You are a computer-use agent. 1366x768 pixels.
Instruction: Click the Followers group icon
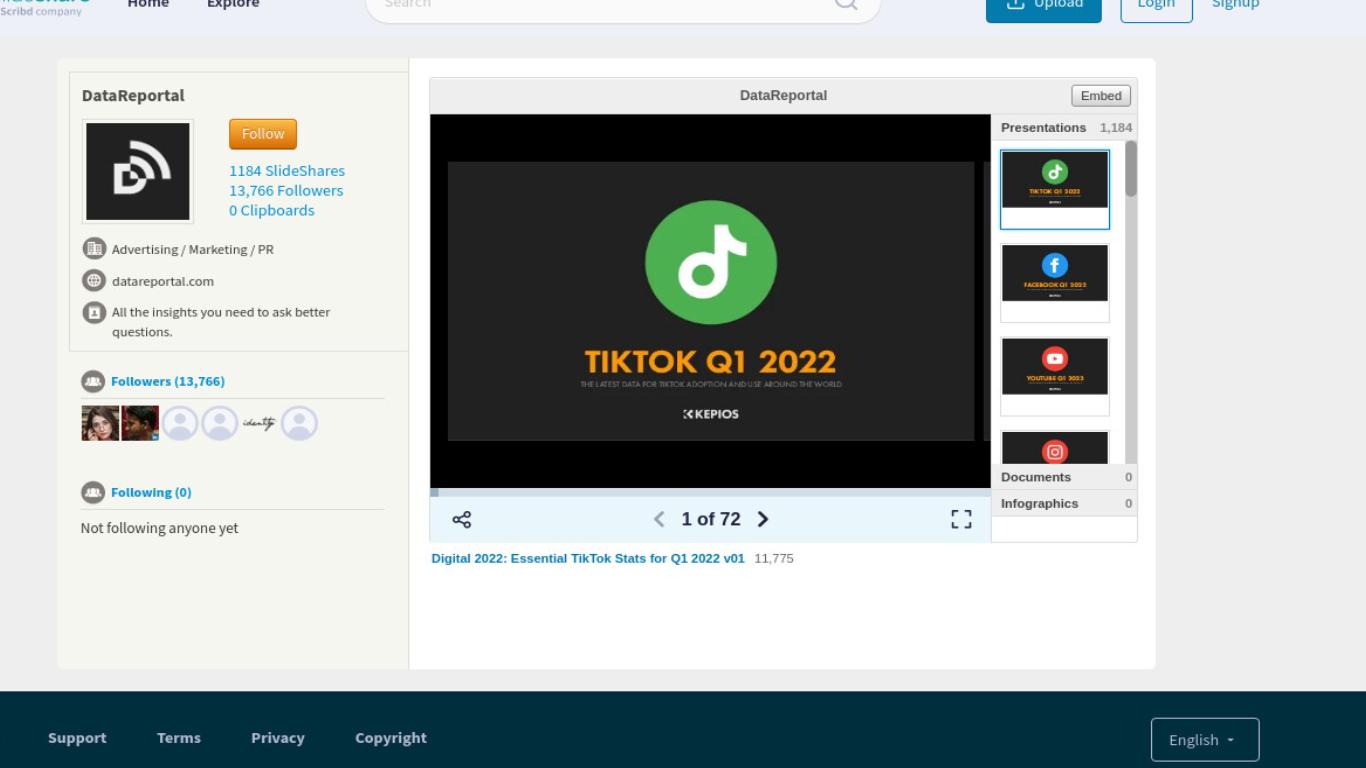point(93,381)
